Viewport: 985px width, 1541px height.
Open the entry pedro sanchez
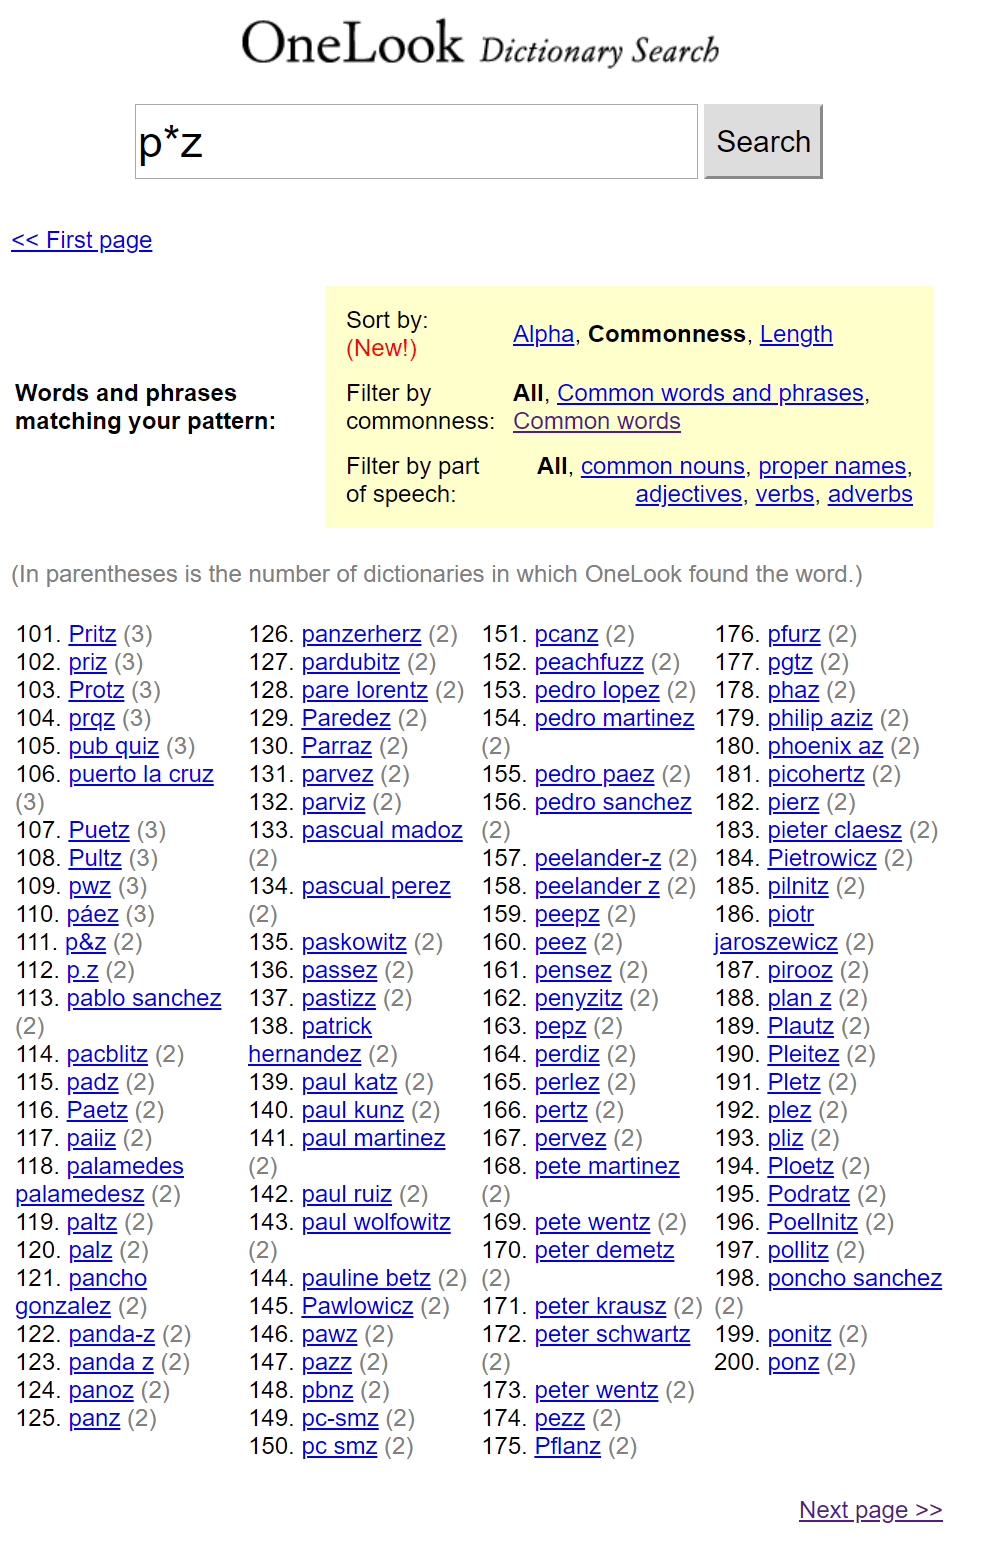pos(613,802)
